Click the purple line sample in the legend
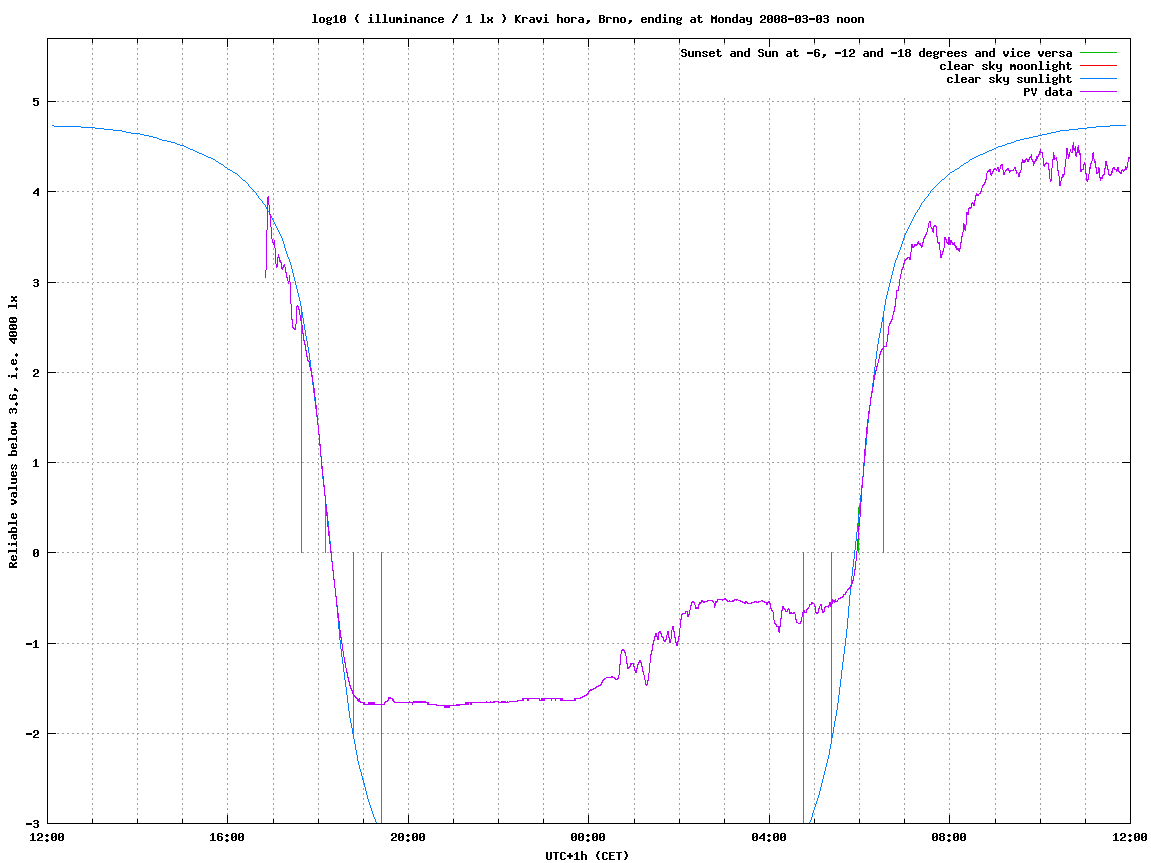The width and height of the screenshot is (1151, 863). pos(1097,92)
